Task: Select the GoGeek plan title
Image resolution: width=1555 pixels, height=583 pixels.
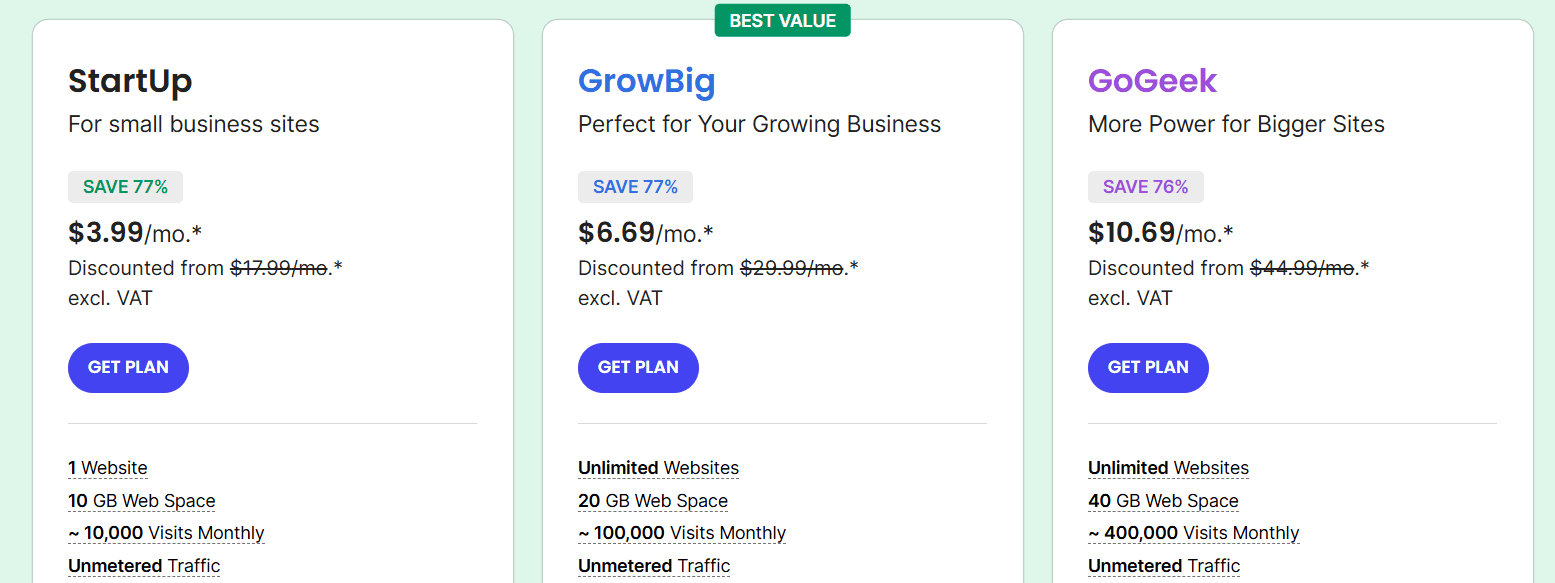Action: 1152,81
